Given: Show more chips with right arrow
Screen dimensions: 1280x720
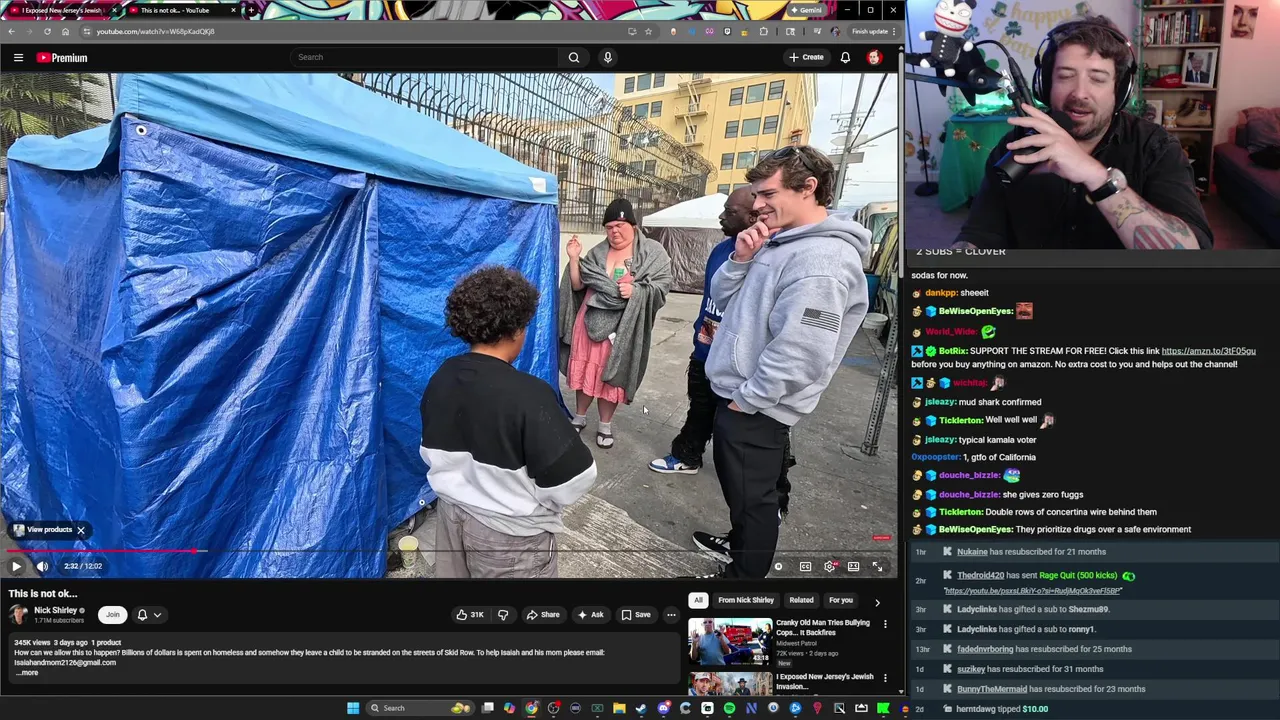Looking at the screenshot, I should (877, 602).
